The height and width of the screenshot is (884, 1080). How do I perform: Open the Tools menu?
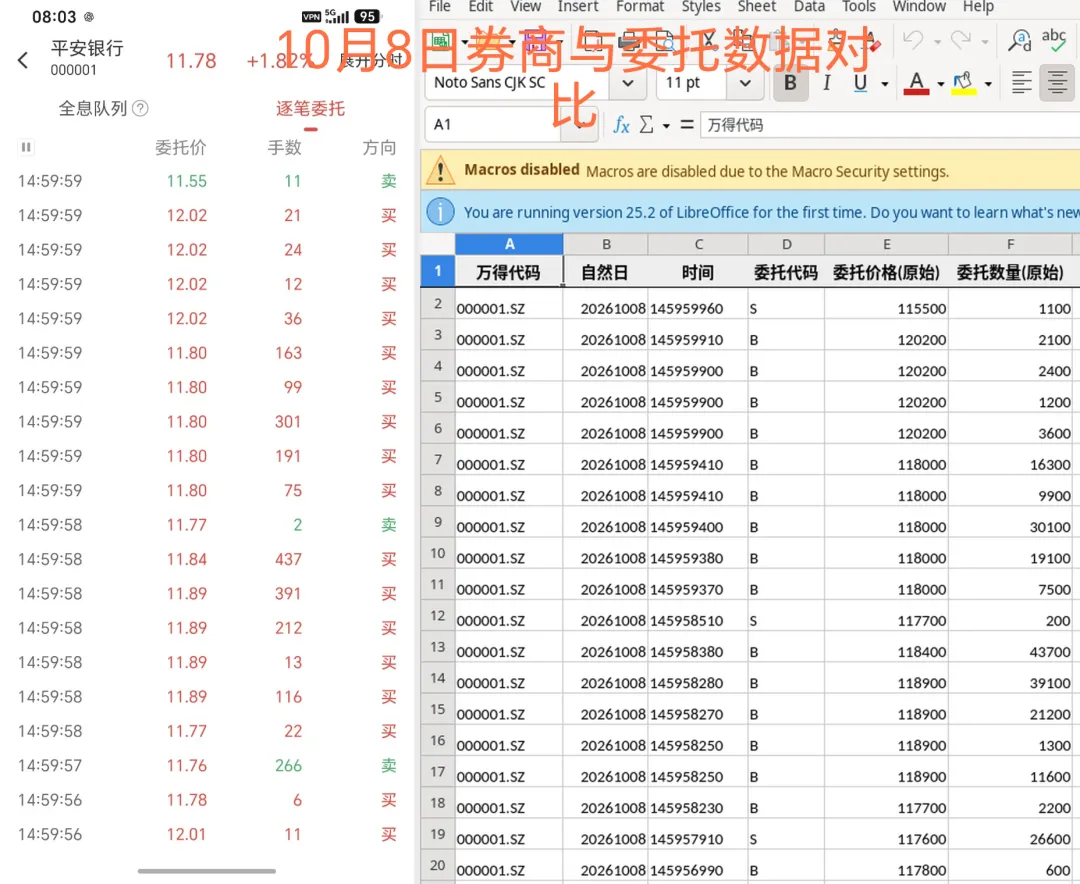click(859, 7)
